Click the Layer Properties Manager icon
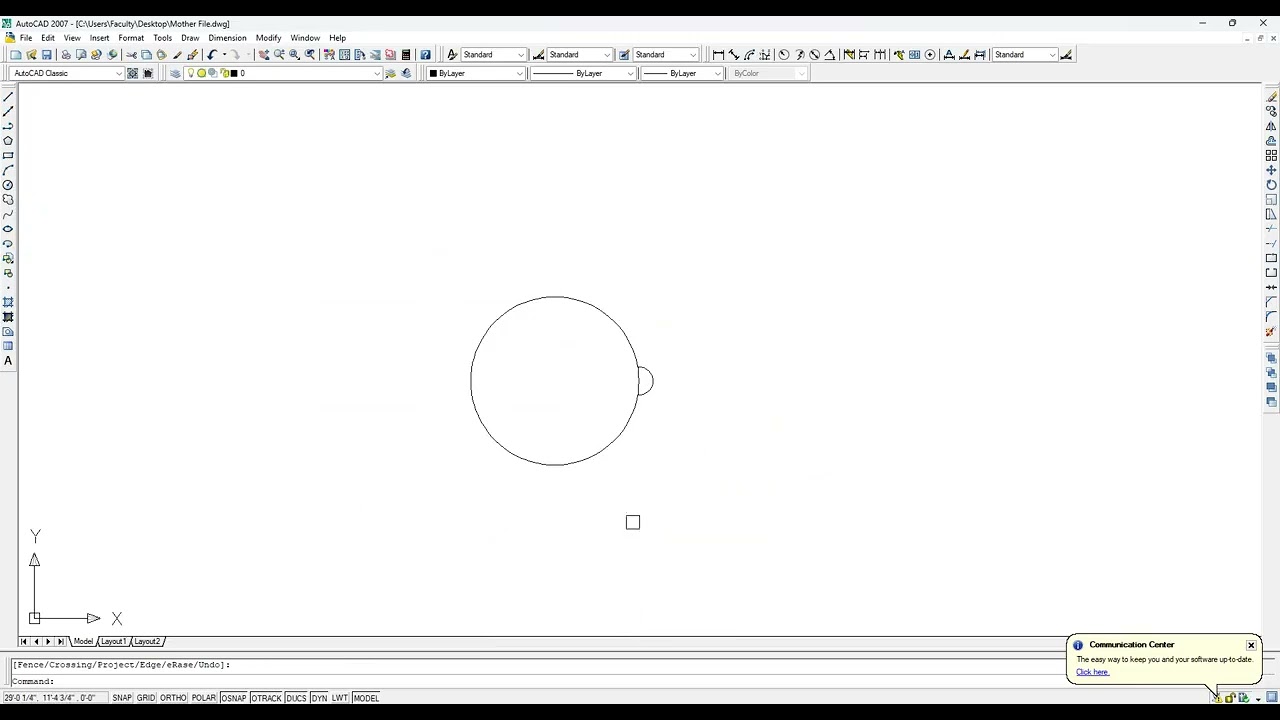1280x720 pixels. [x=175, y=73]
